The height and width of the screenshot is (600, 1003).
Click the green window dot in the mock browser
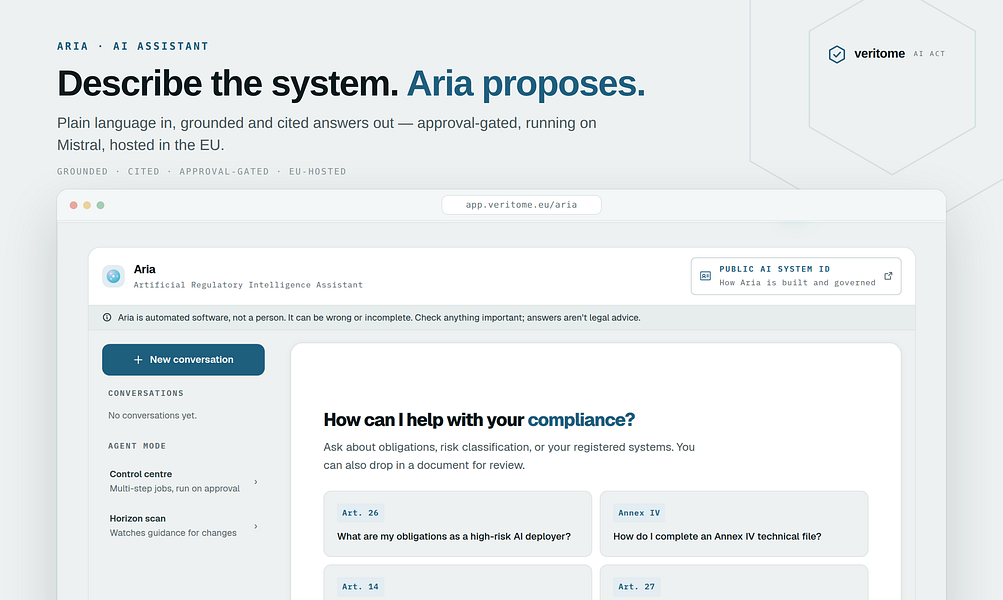(100, 205)
